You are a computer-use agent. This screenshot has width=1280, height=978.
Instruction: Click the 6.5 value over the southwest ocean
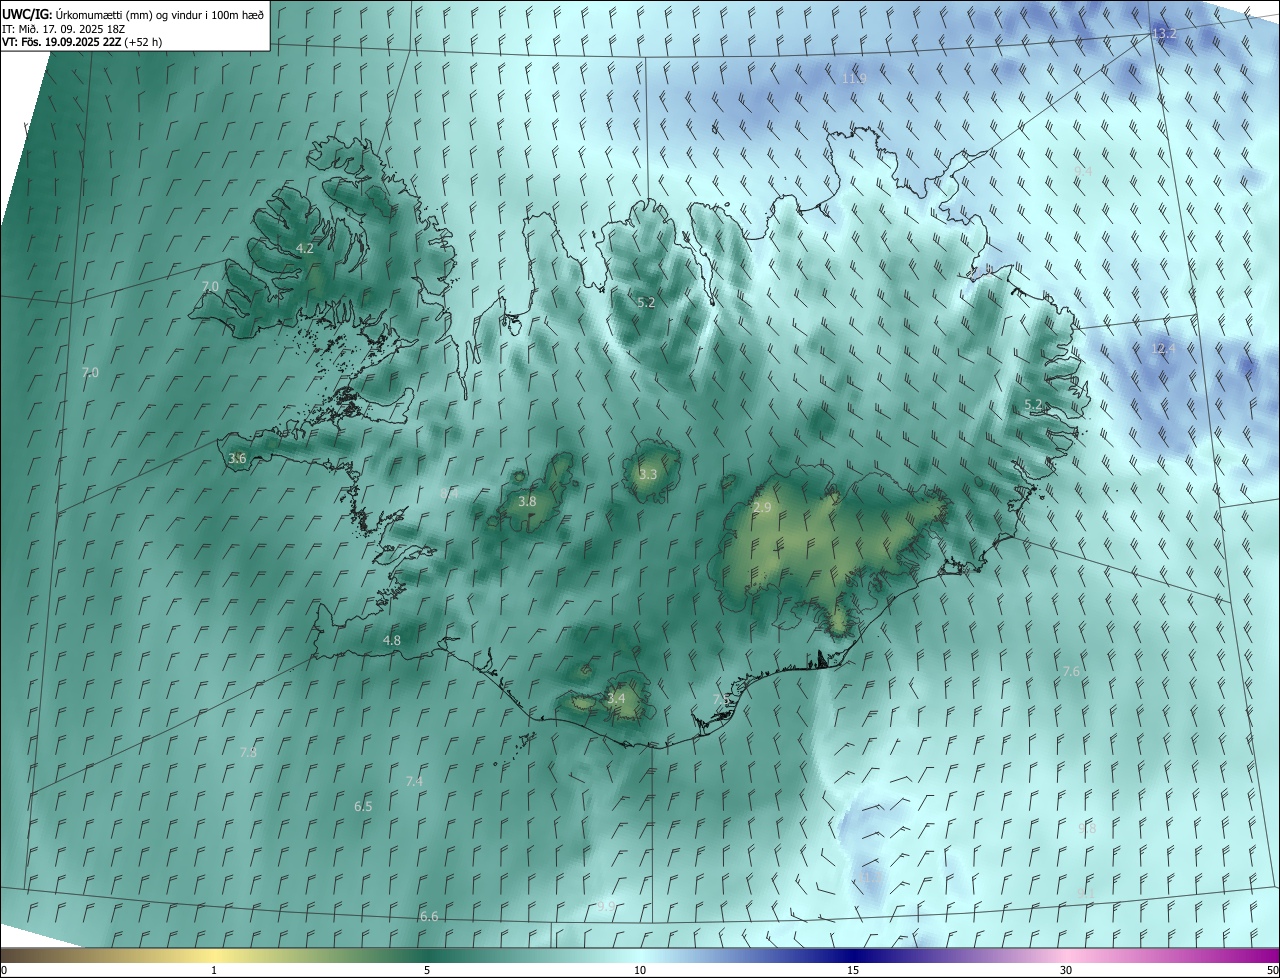[x=363, y=806]
